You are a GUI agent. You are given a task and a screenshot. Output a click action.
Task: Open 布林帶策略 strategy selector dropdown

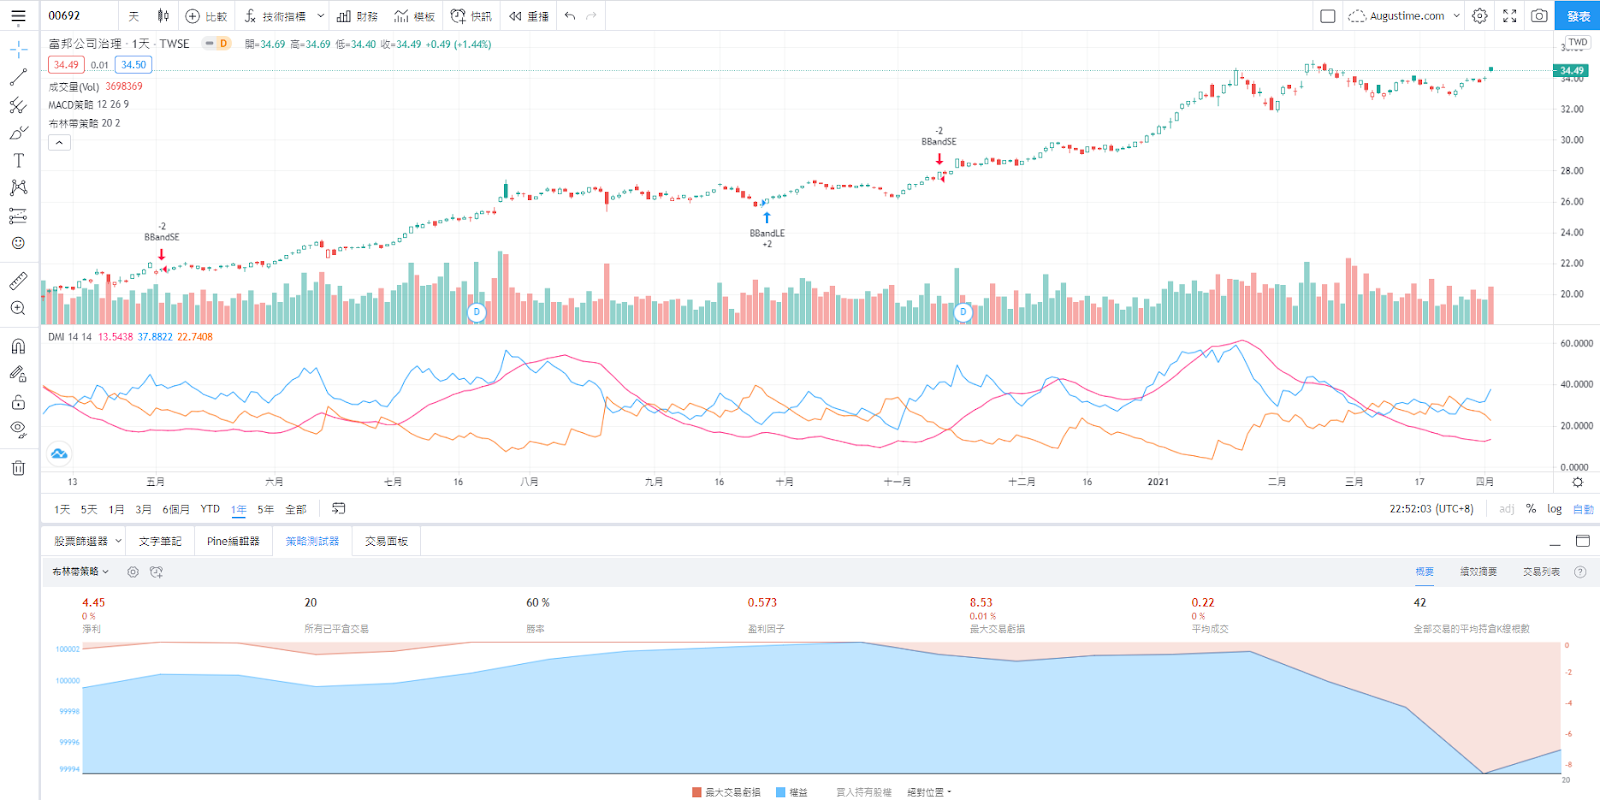coord(81,572)
